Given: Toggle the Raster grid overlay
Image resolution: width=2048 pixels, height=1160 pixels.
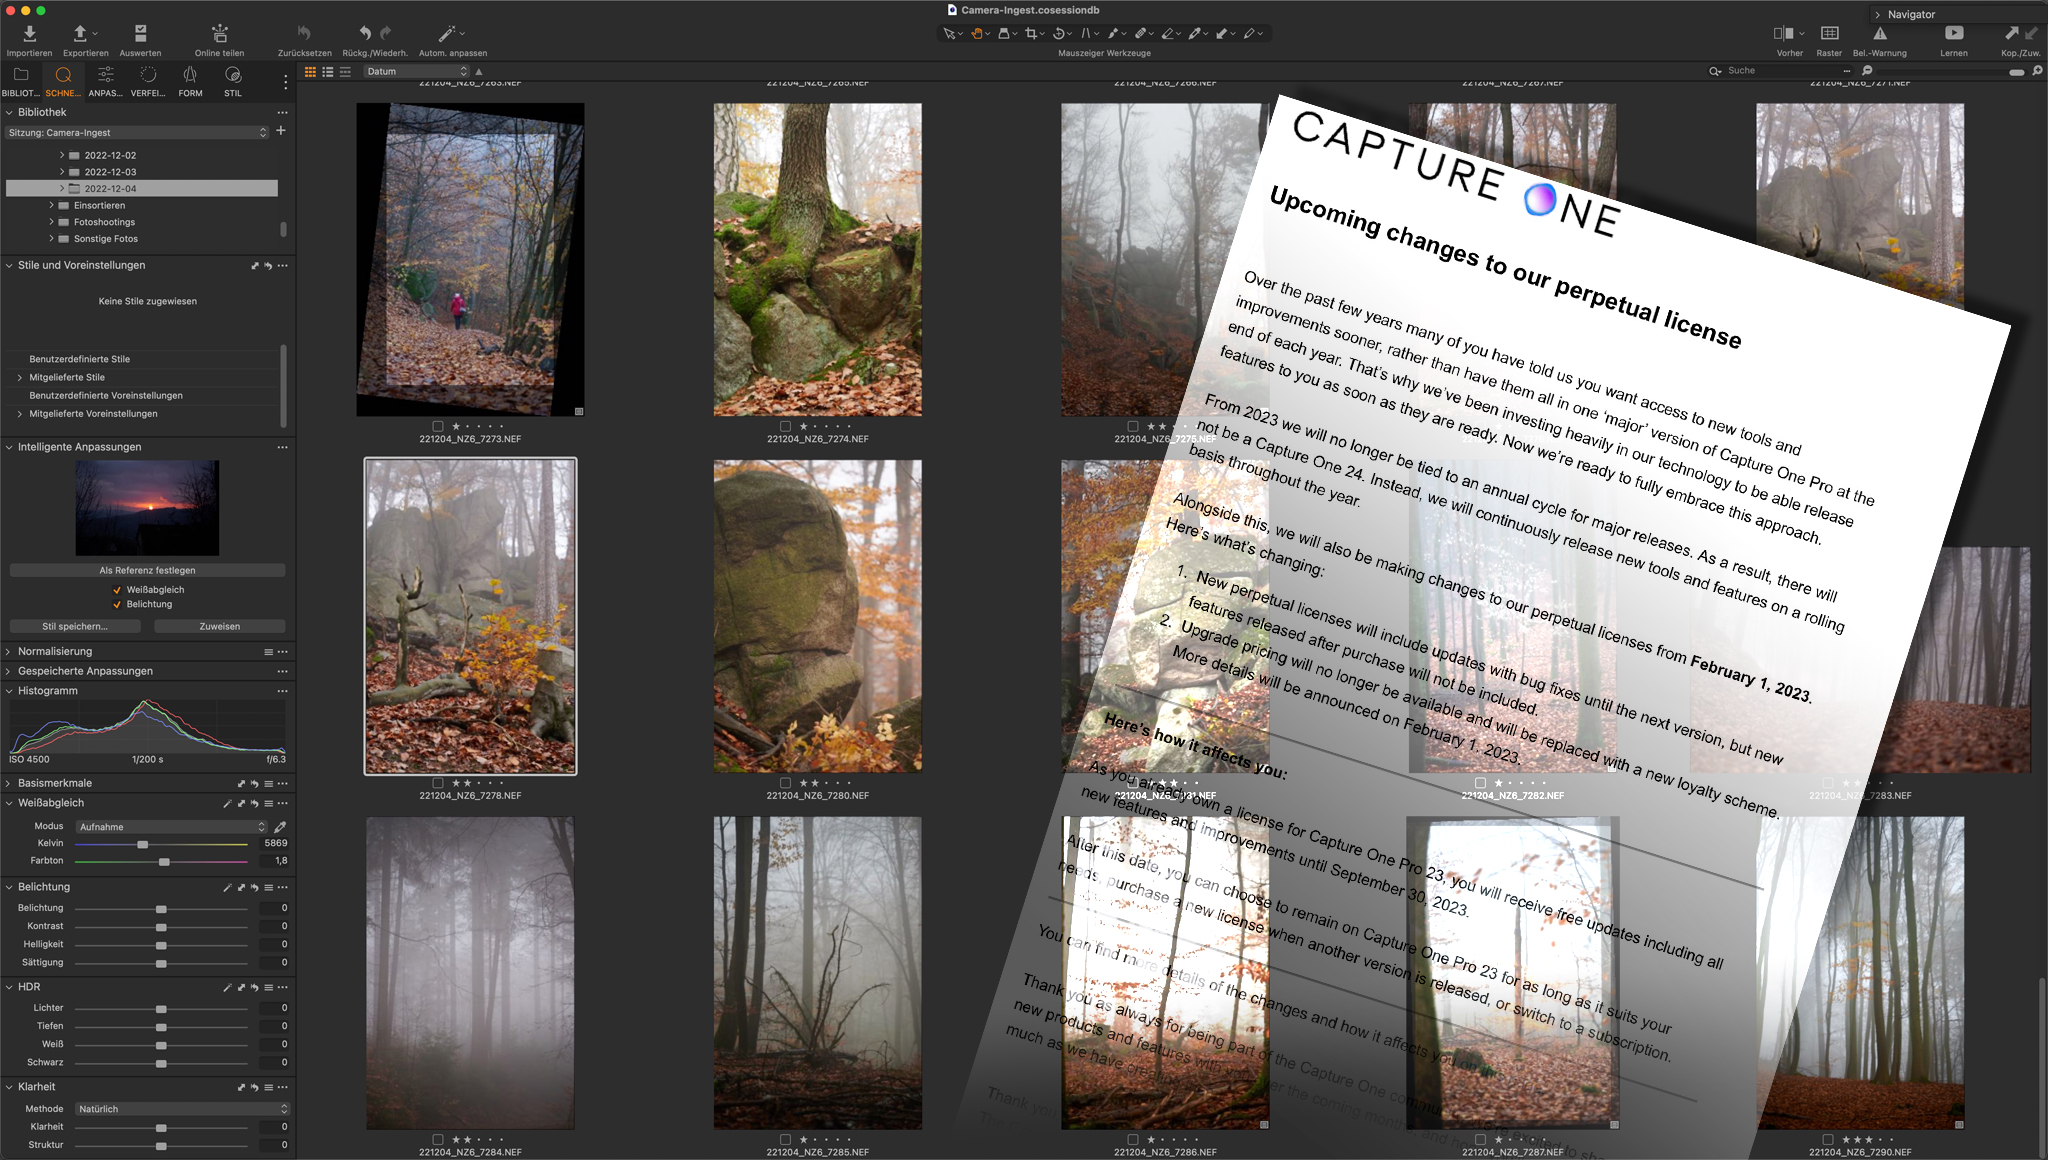Looking at the screenshot, I should [x=1829, y=34].
